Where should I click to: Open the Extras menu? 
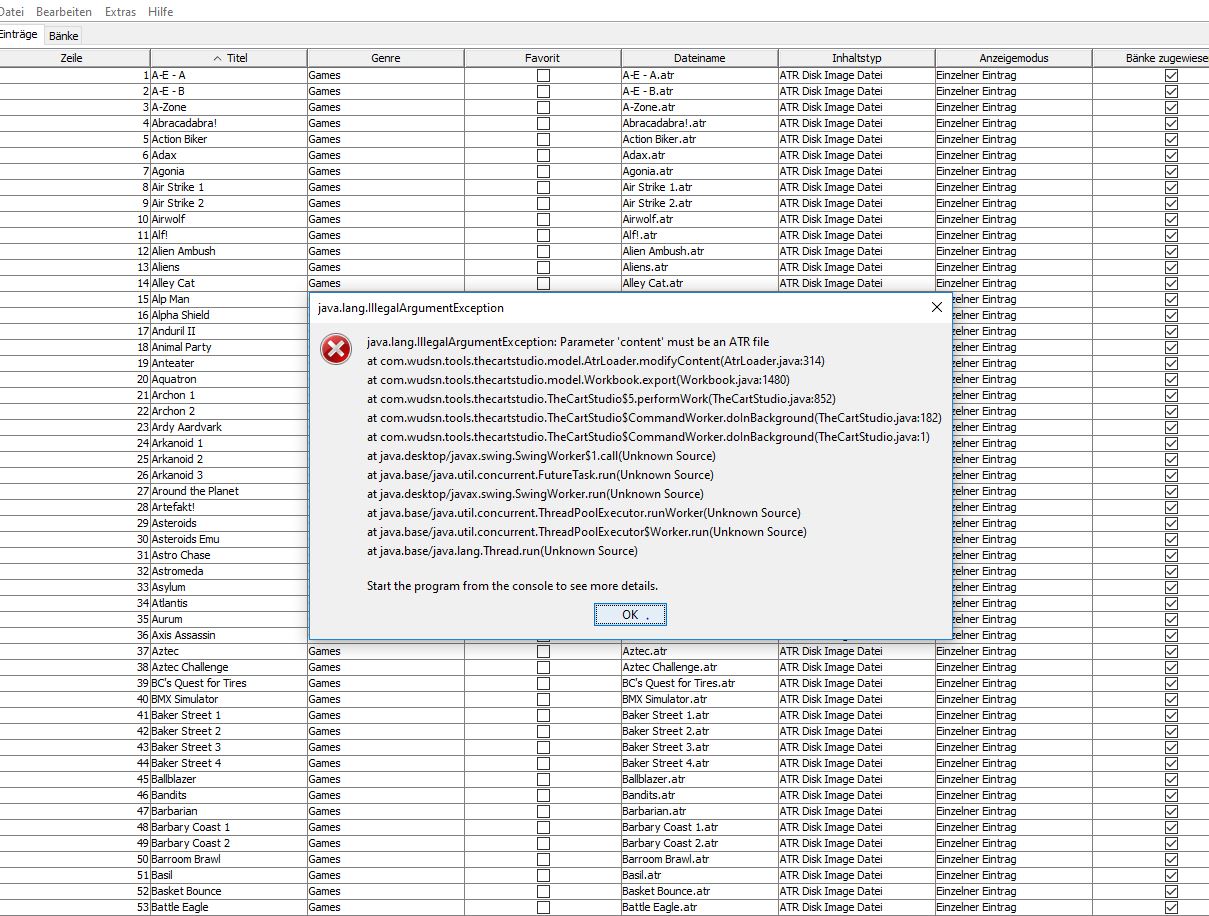coord(121,12)
